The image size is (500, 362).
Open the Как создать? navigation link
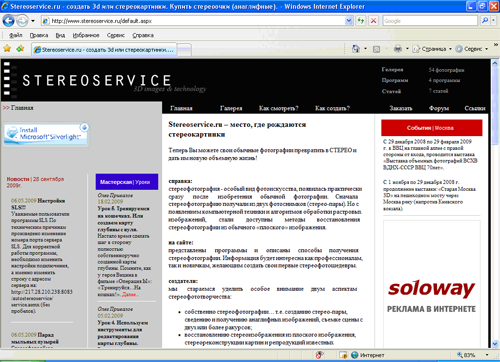pos(332,108)
